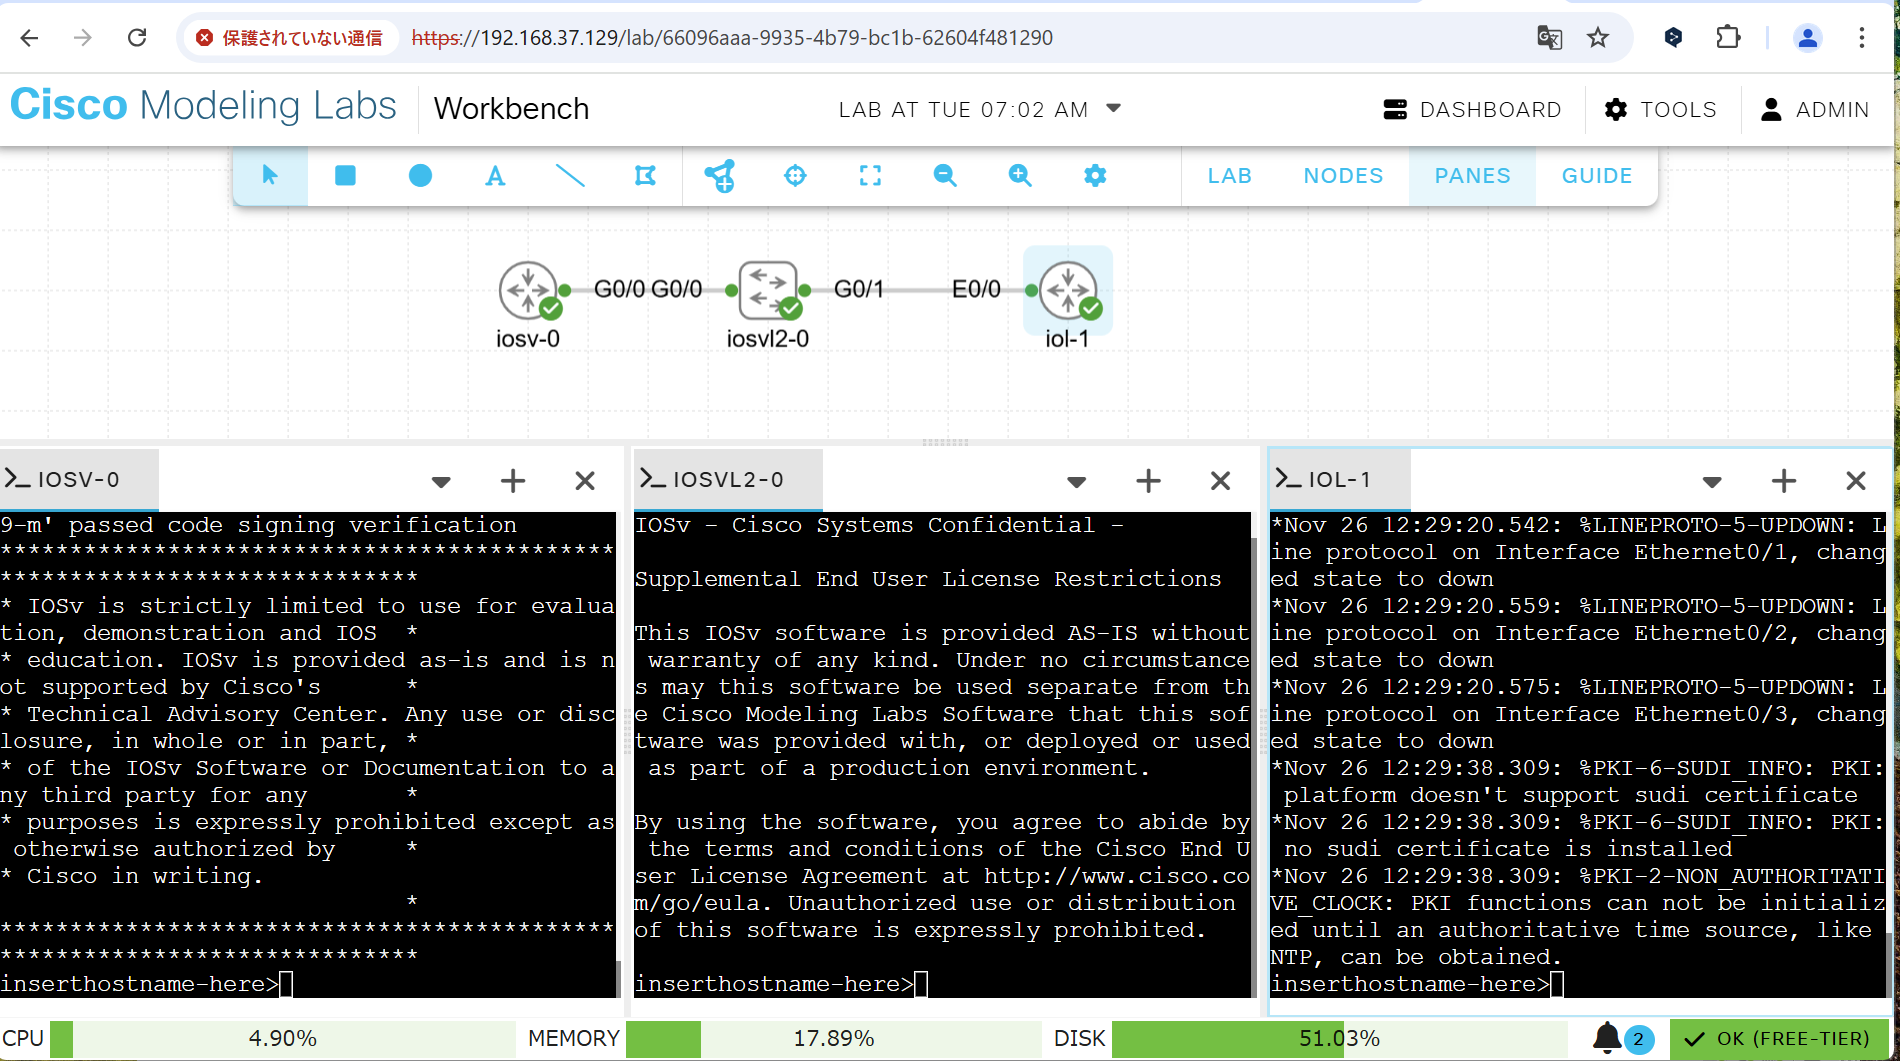
Task: Bookmark this page with the star
Action: click(x=1598, y=38)
